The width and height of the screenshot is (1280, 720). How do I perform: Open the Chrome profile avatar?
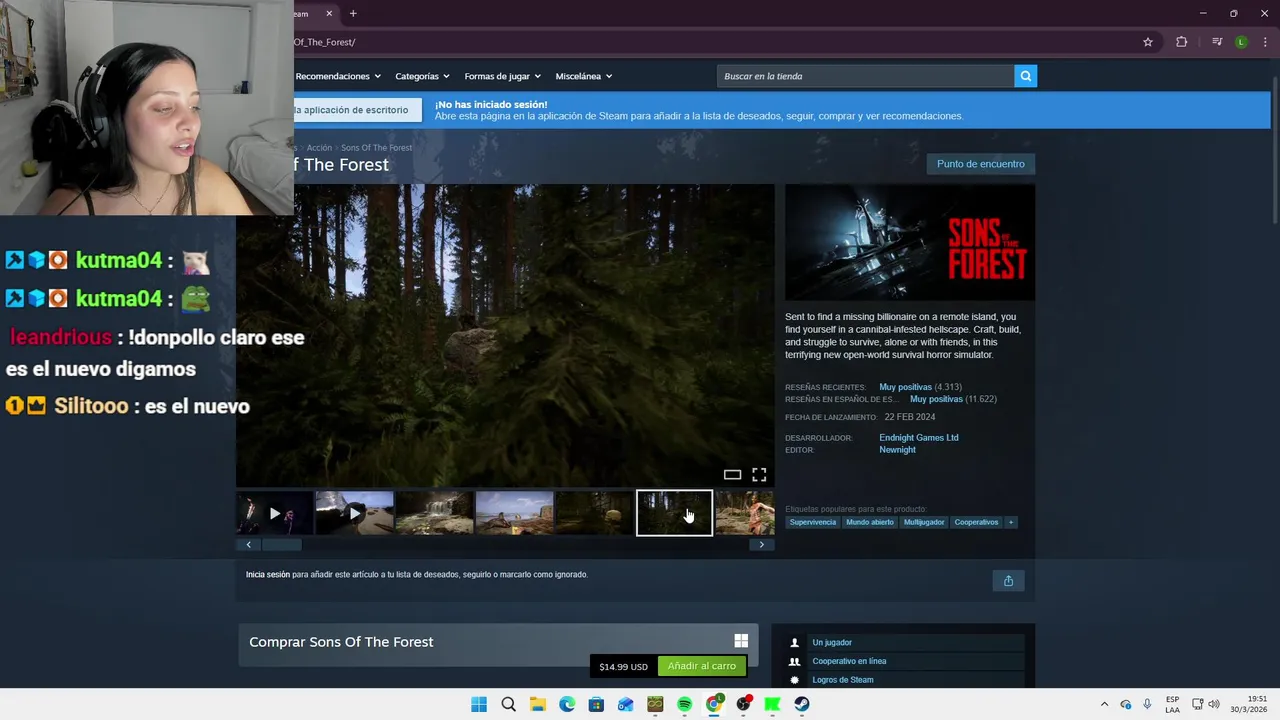pyautogui.click(x=1241, y=42)
